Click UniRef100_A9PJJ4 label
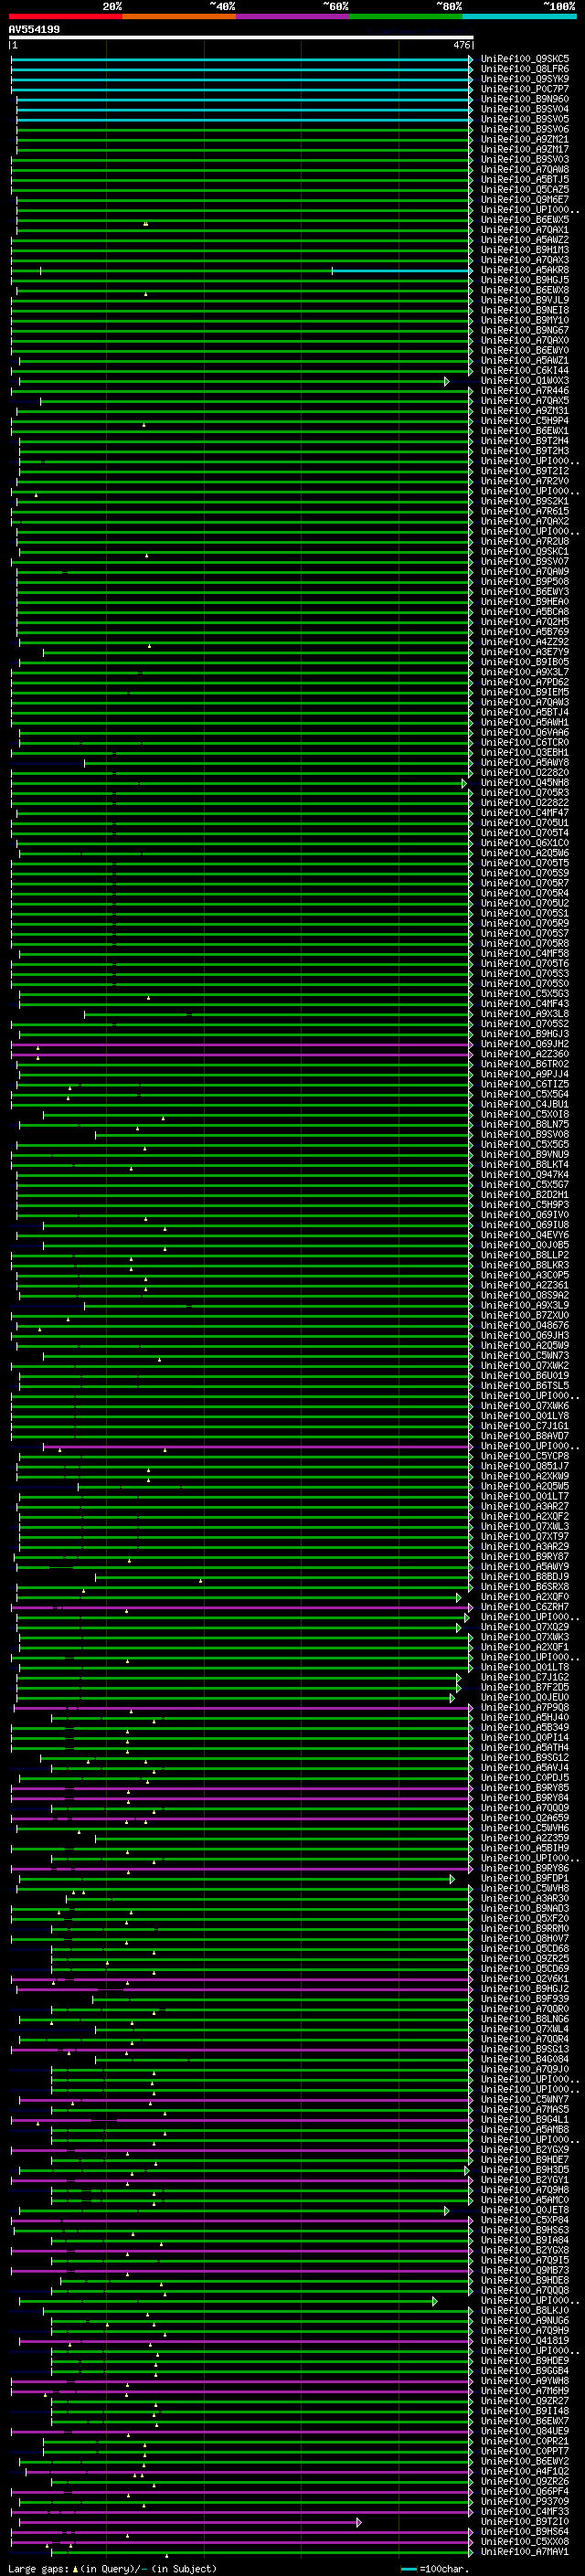Screen dimensions: 585x2576 (x=525, y=1074)
